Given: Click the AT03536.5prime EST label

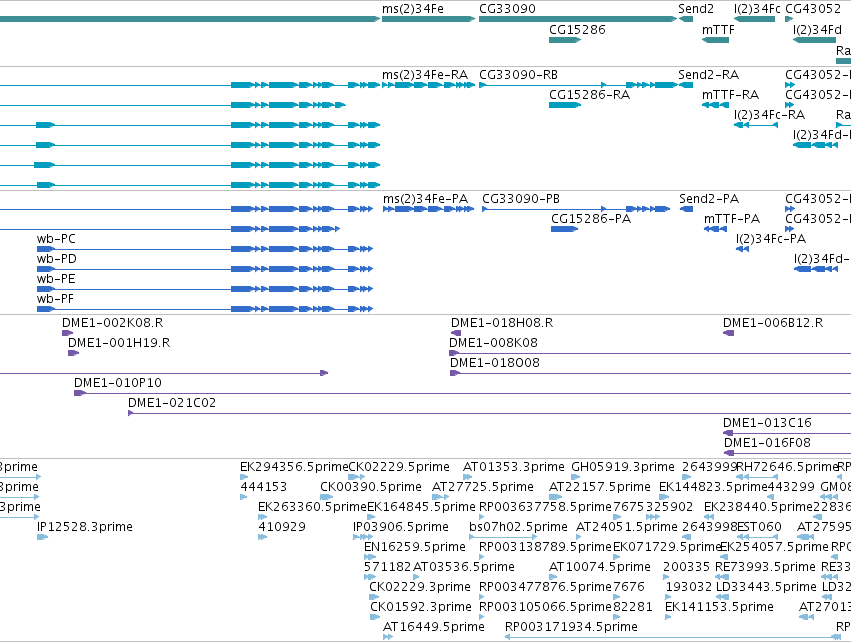Looking at the screenshot, I should pos(463,567).
